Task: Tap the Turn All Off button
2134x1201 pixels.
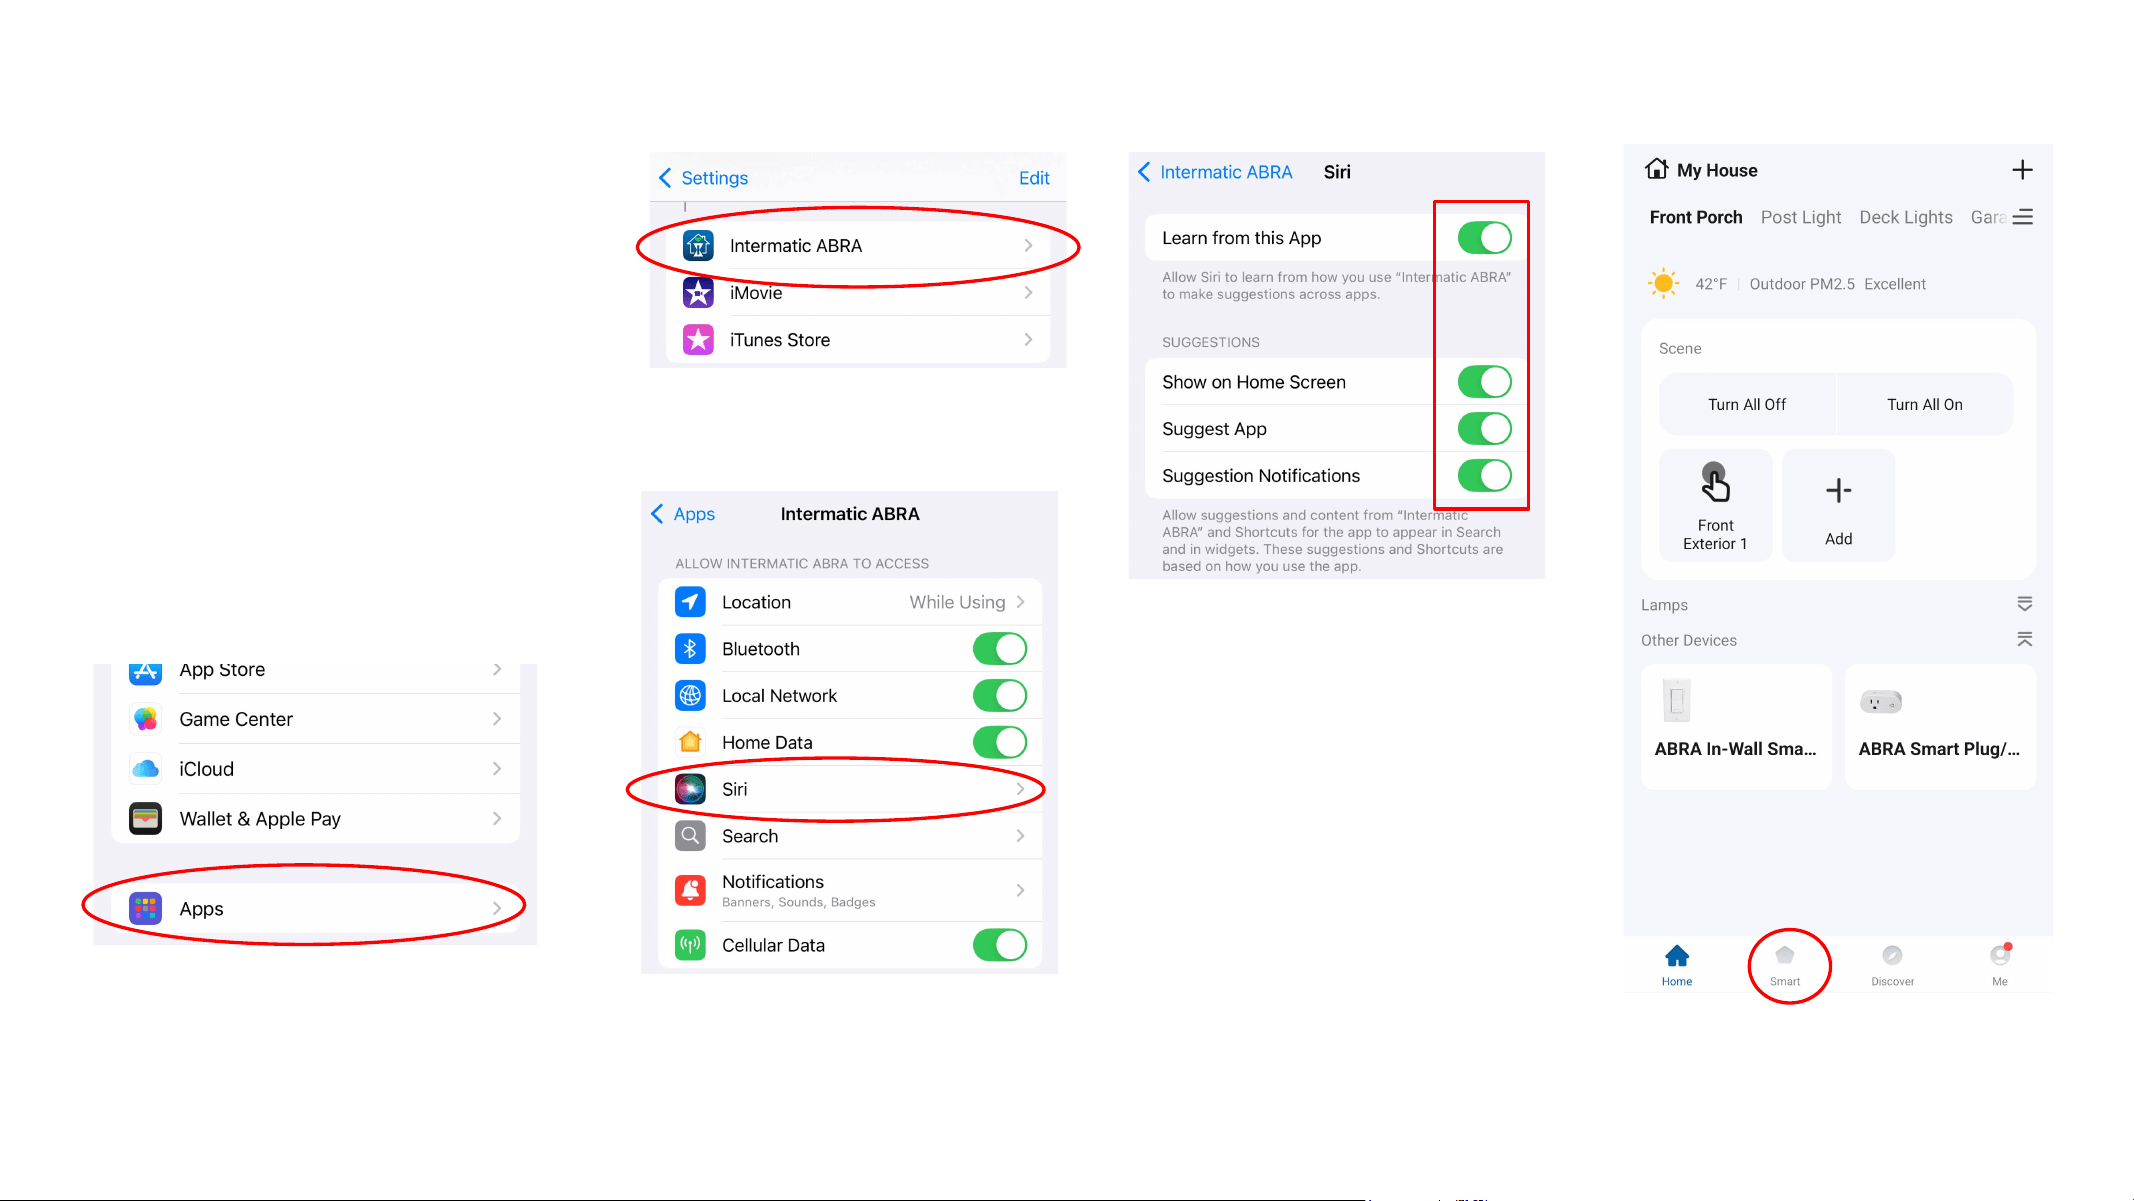Action: tap(1747, 404)
